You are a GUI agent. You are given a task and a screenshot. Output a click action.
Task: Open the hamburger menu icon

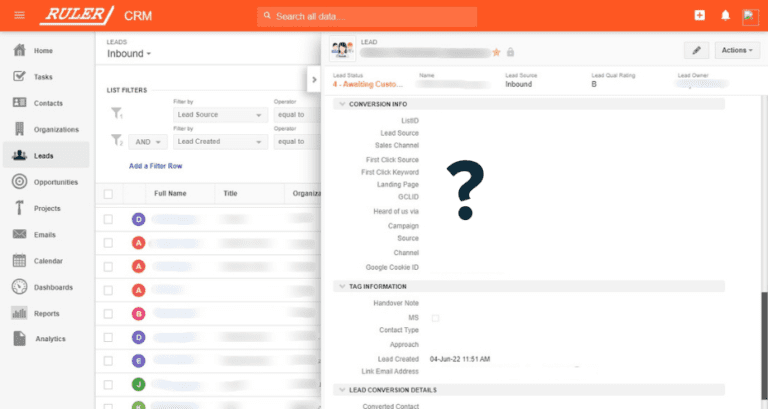click(20, 16)
